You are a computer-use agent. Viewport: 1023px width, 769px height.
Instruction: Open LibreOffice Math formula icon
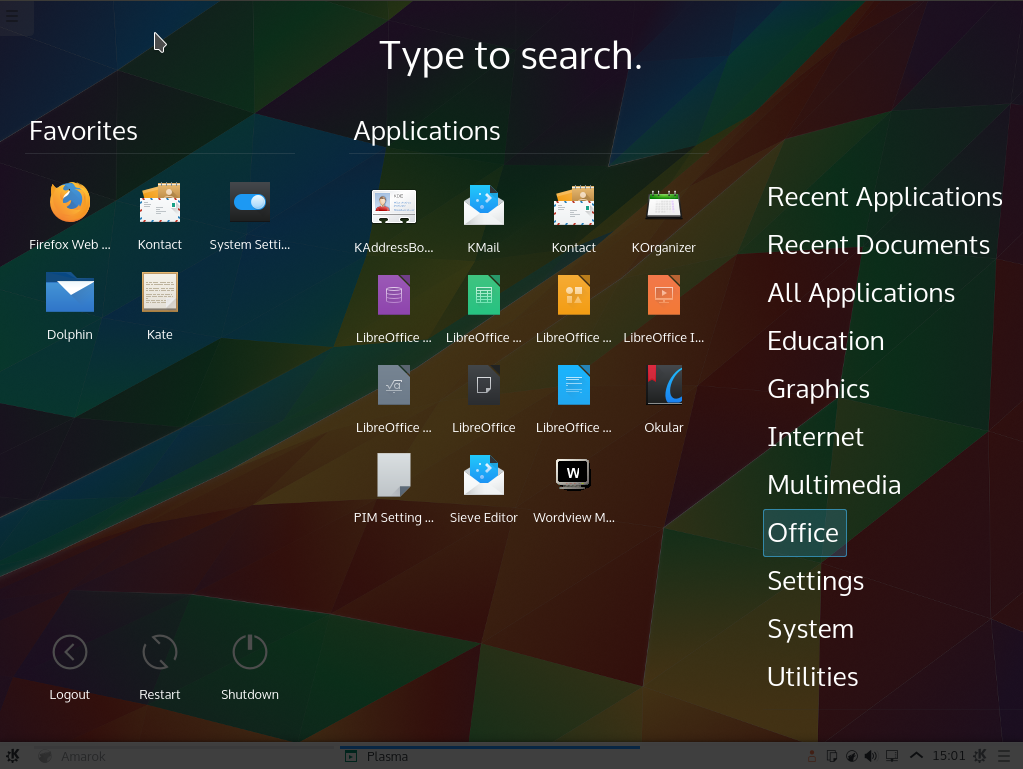(393, 399)
